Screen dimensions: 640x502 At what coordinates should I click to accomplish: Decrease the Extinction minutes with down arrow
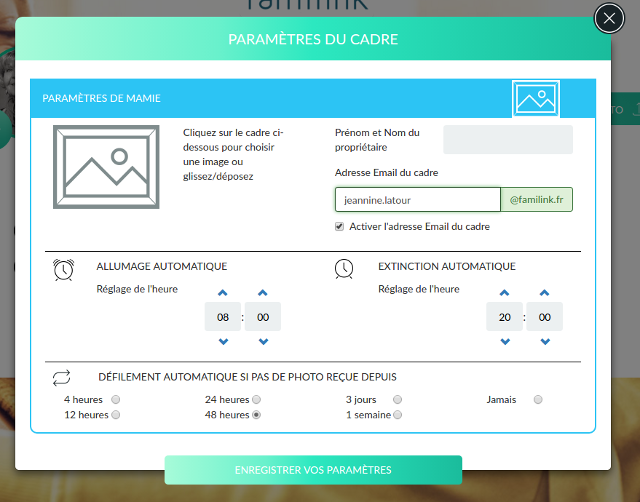point(545,342)
